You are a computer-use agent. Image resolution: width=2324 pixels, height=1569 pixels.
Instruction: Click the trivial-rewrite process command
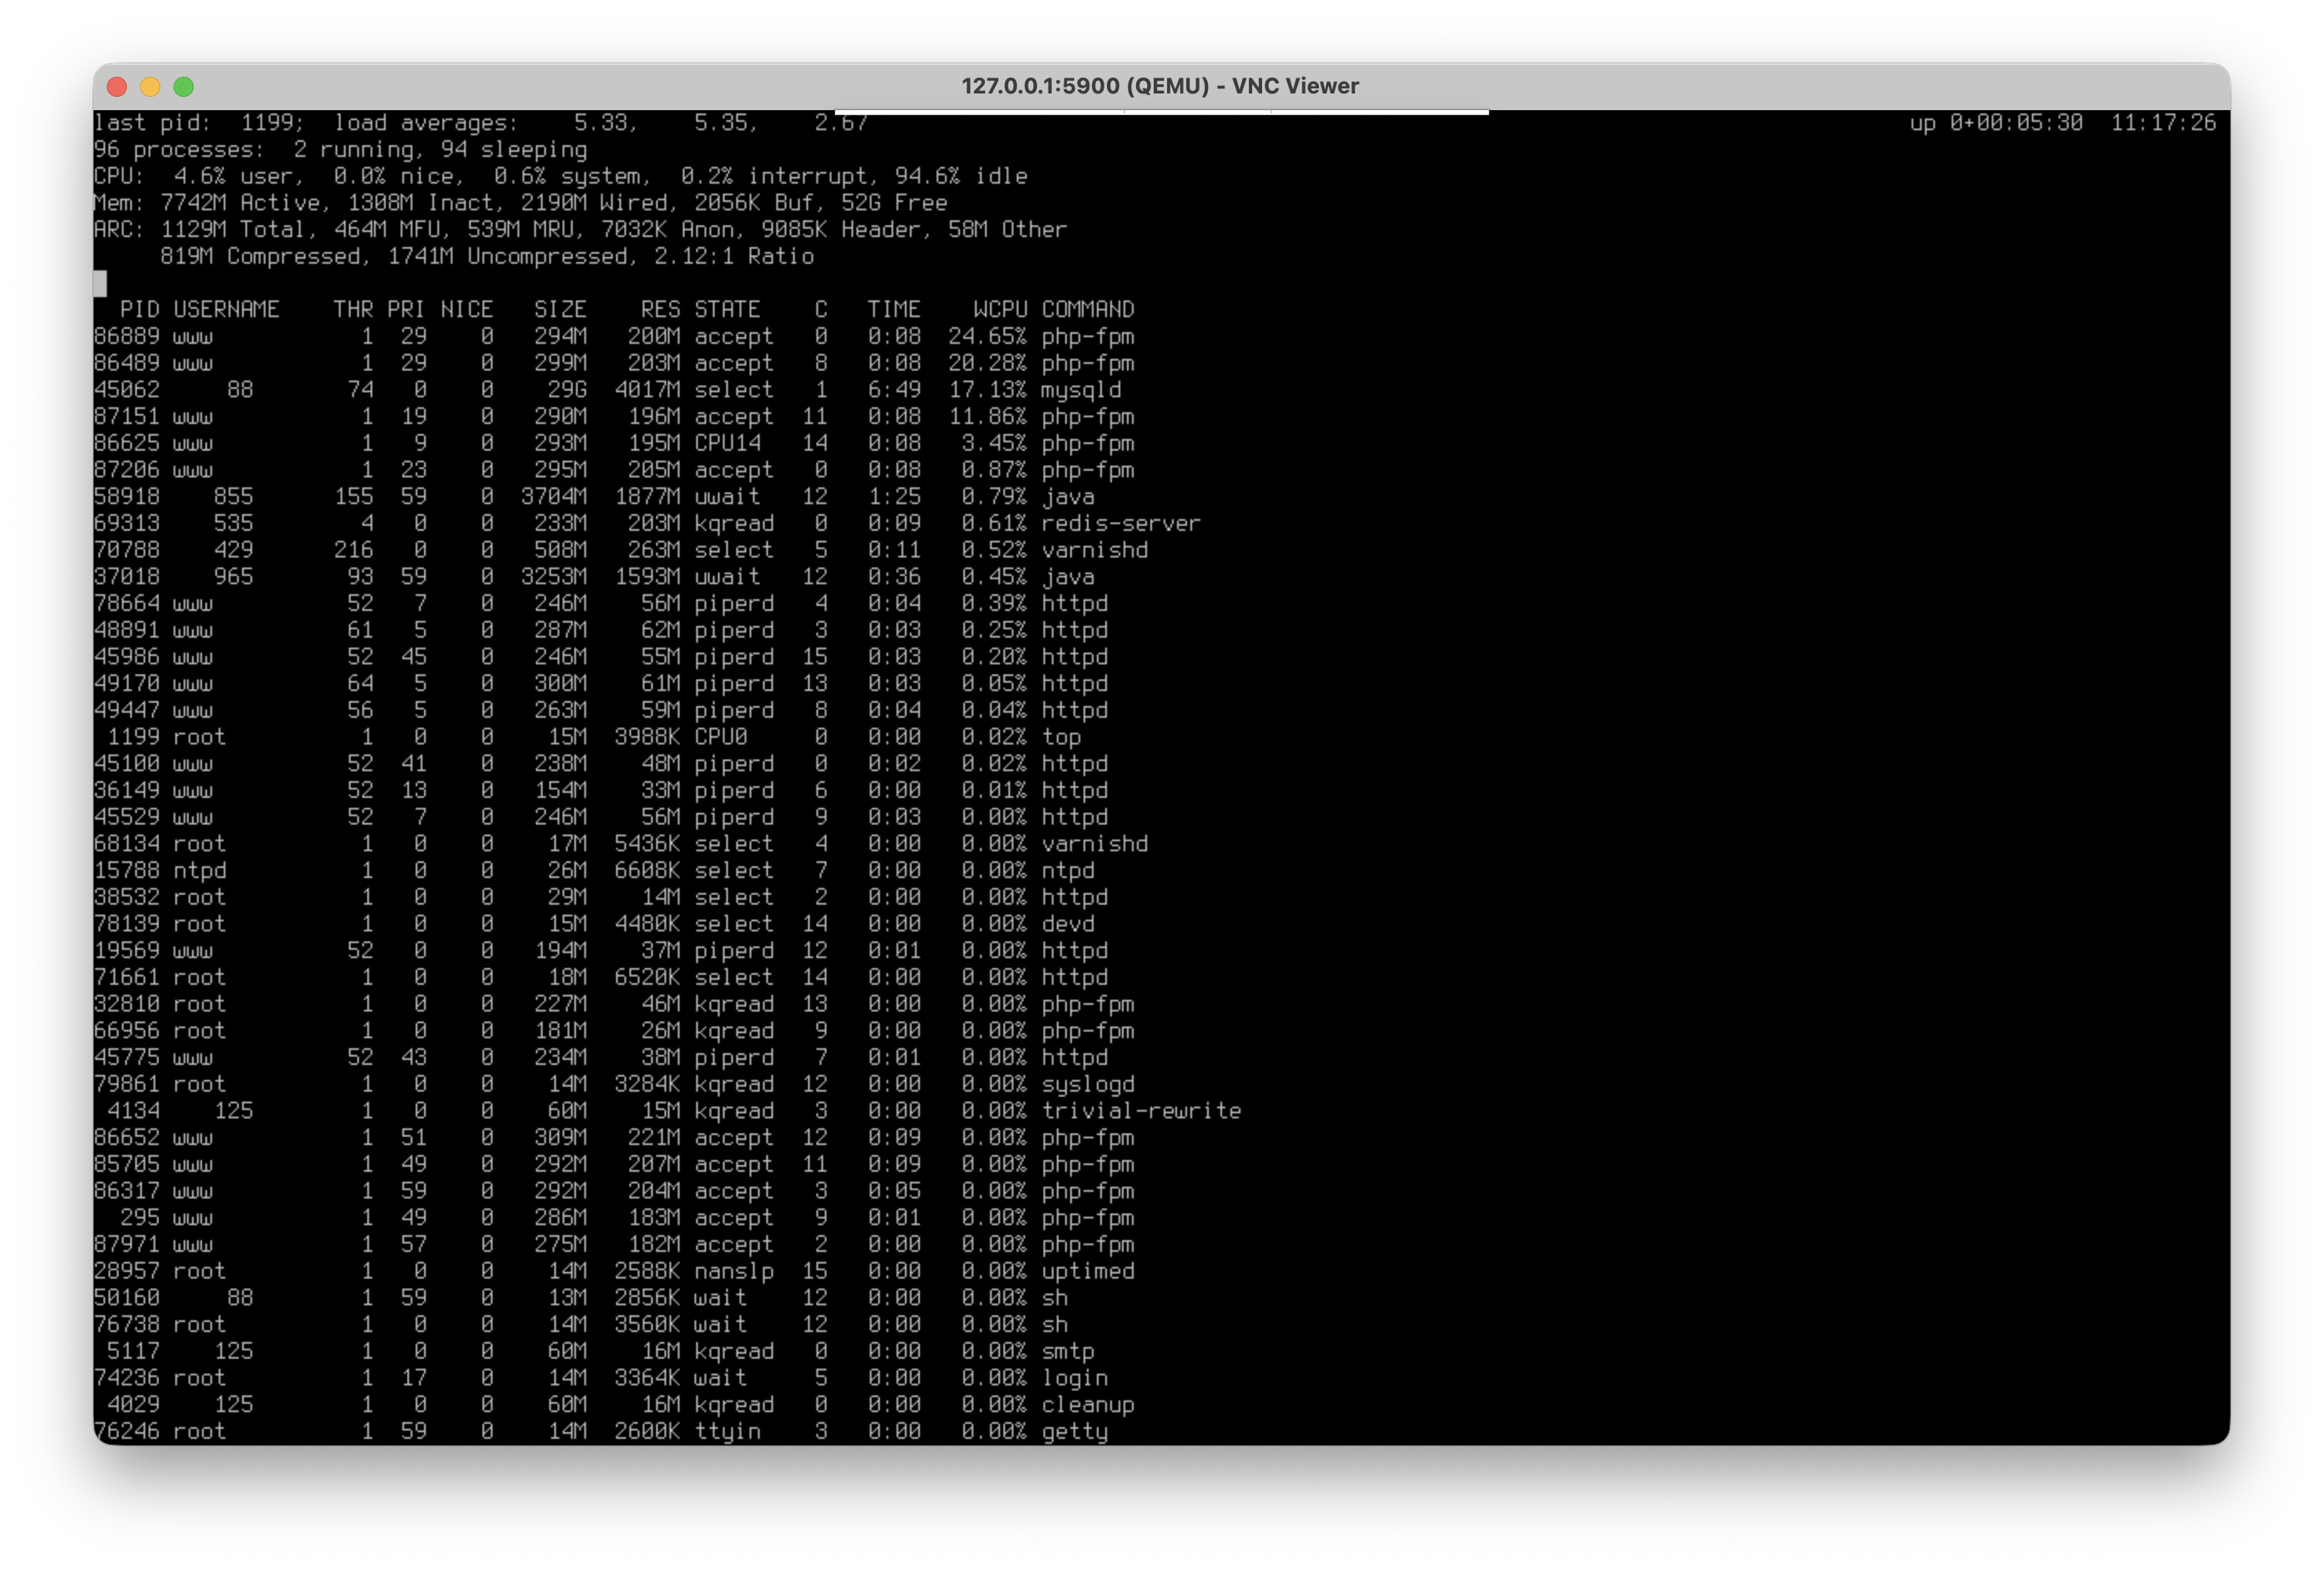tap(1140, 1111)
